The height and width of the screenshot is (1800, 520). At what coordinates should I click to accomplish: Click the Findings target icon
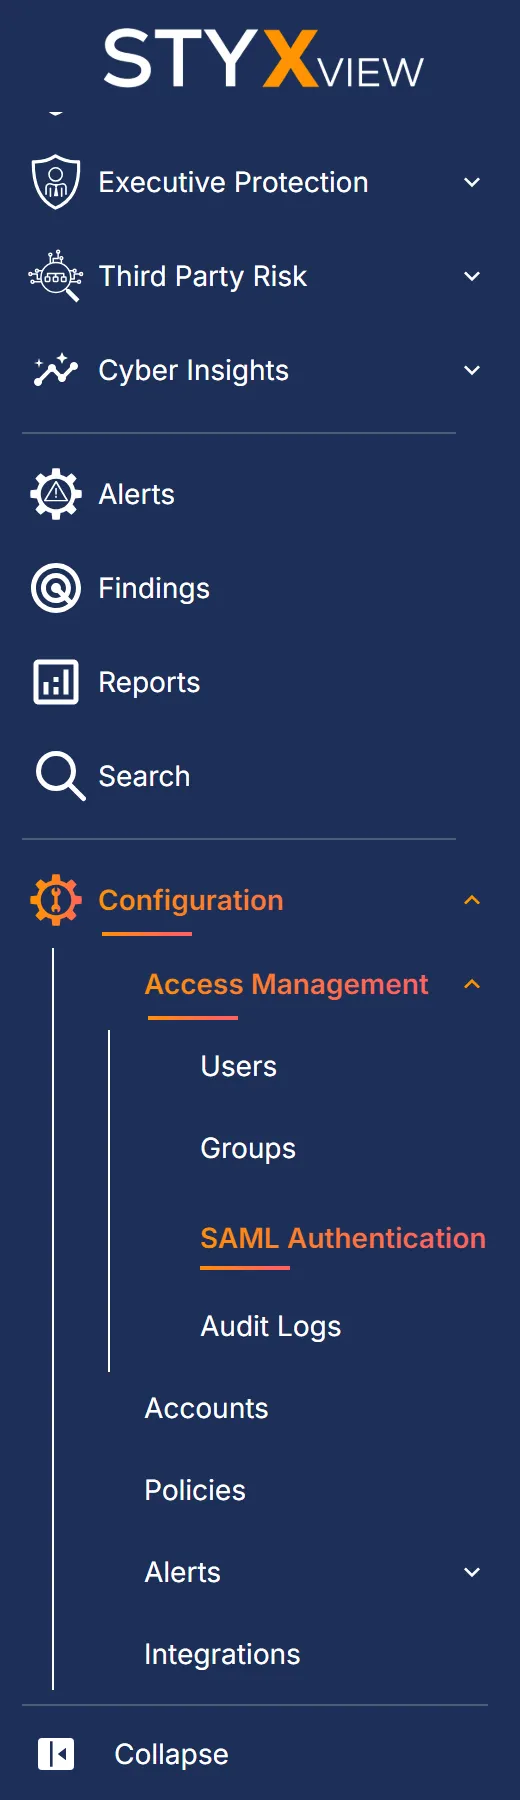point(56,588)
